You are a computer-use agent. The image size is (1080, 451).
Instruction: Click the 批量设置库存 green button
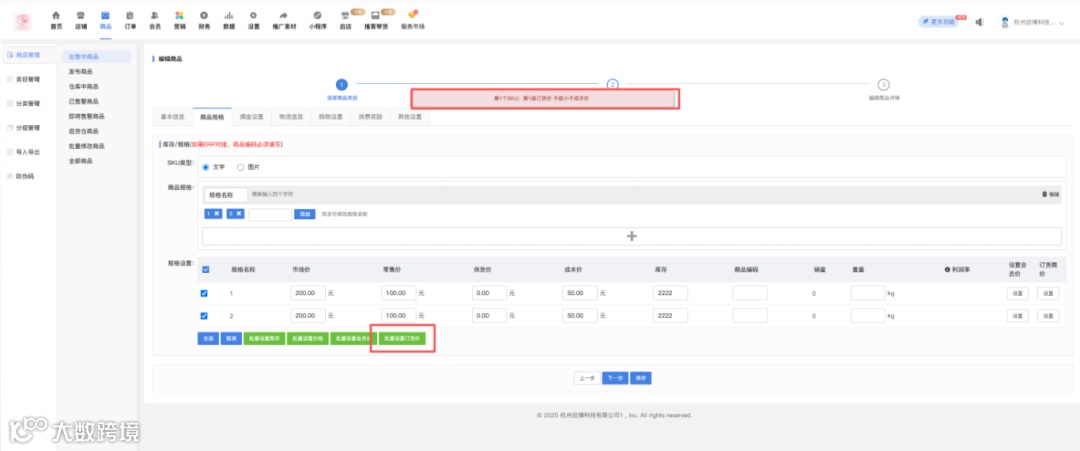pyautogui.click(x=264, y=339)
